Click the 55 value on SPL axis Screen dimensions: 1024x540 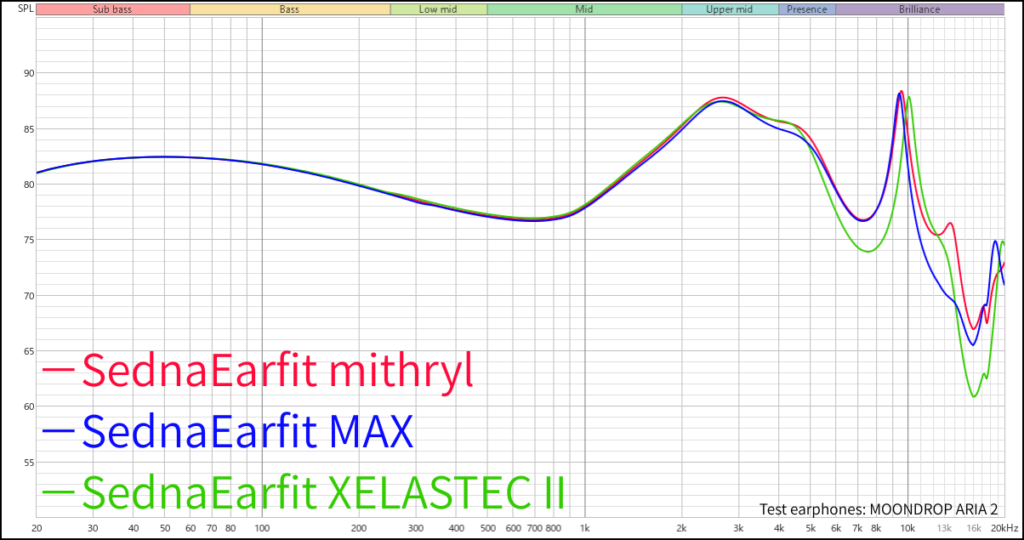click(26, 463)
